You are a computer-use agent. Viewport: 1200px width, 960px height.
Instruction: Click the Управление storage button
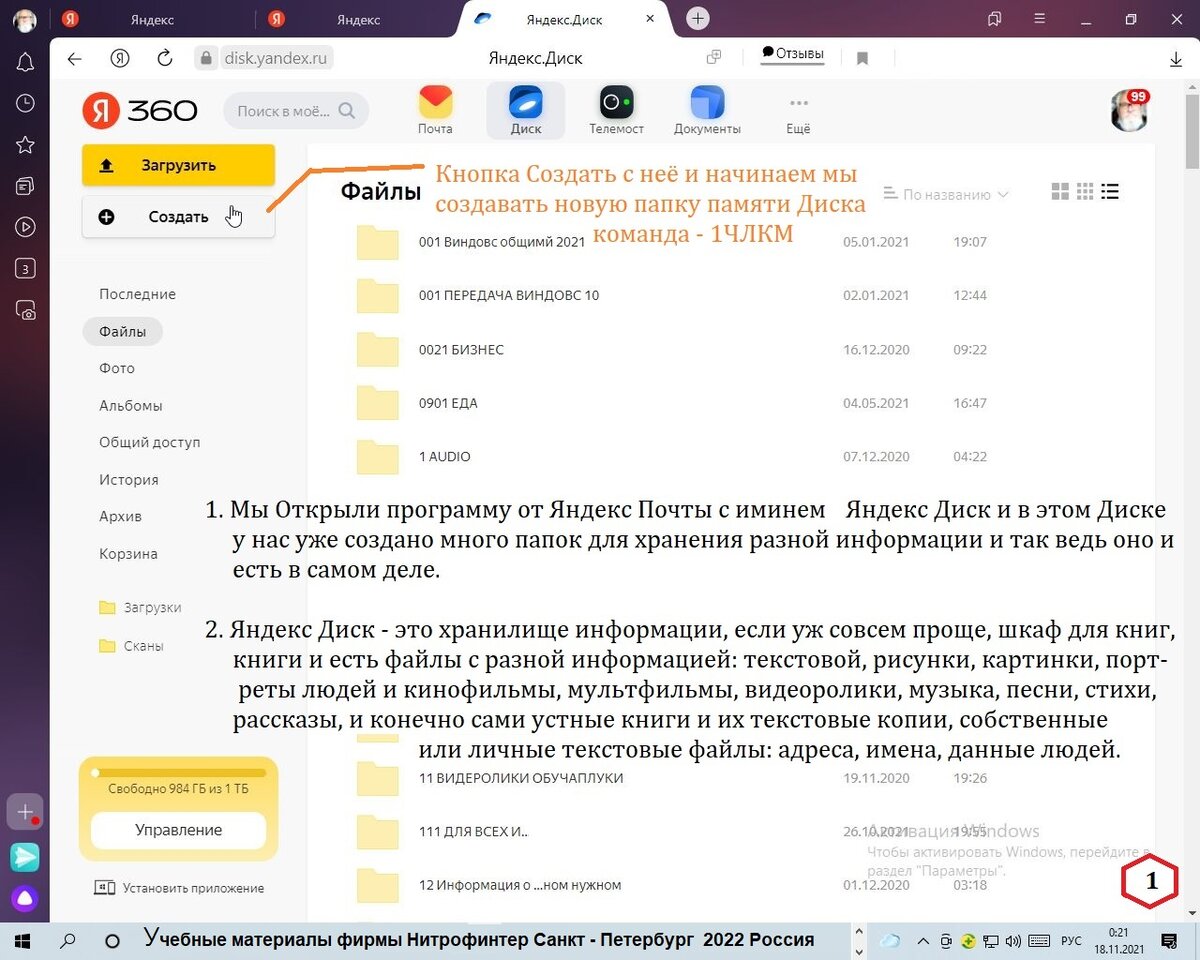[178, 830]
